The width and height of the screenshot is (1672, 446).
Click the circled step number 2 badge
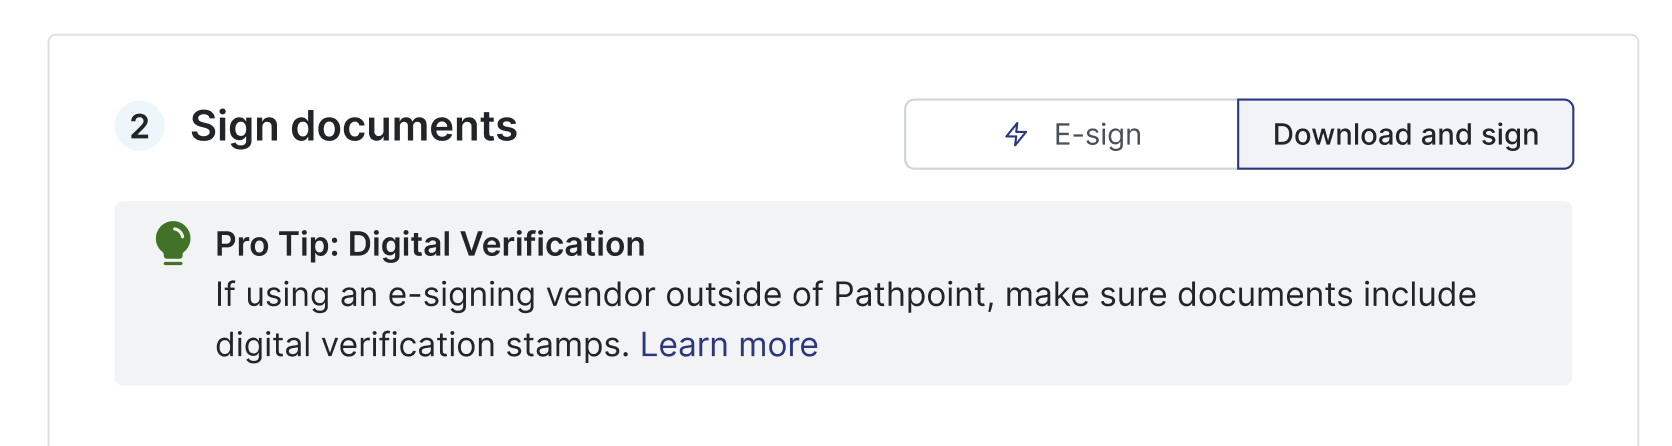(x=140, y=127)
